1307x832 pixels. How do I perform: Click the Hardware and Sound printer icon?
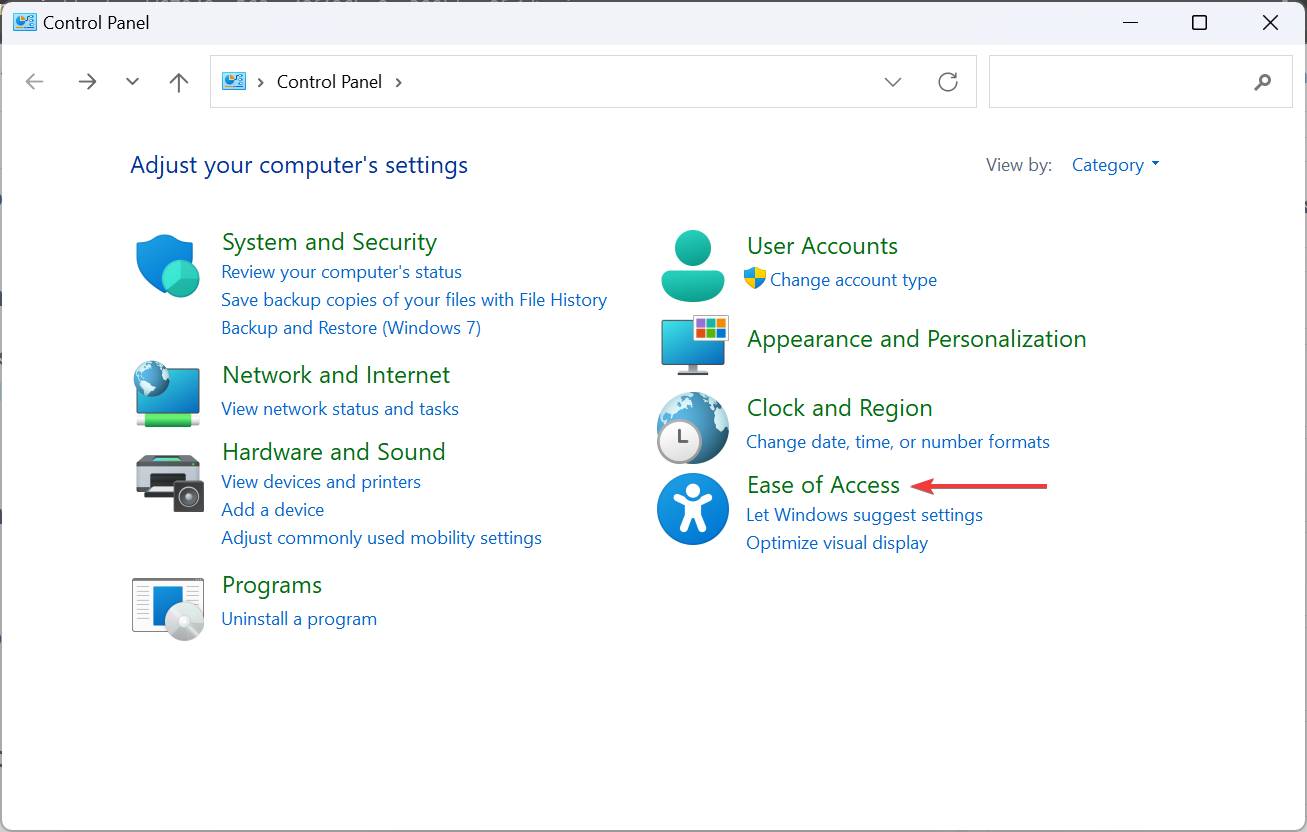[x=167, y=483]
